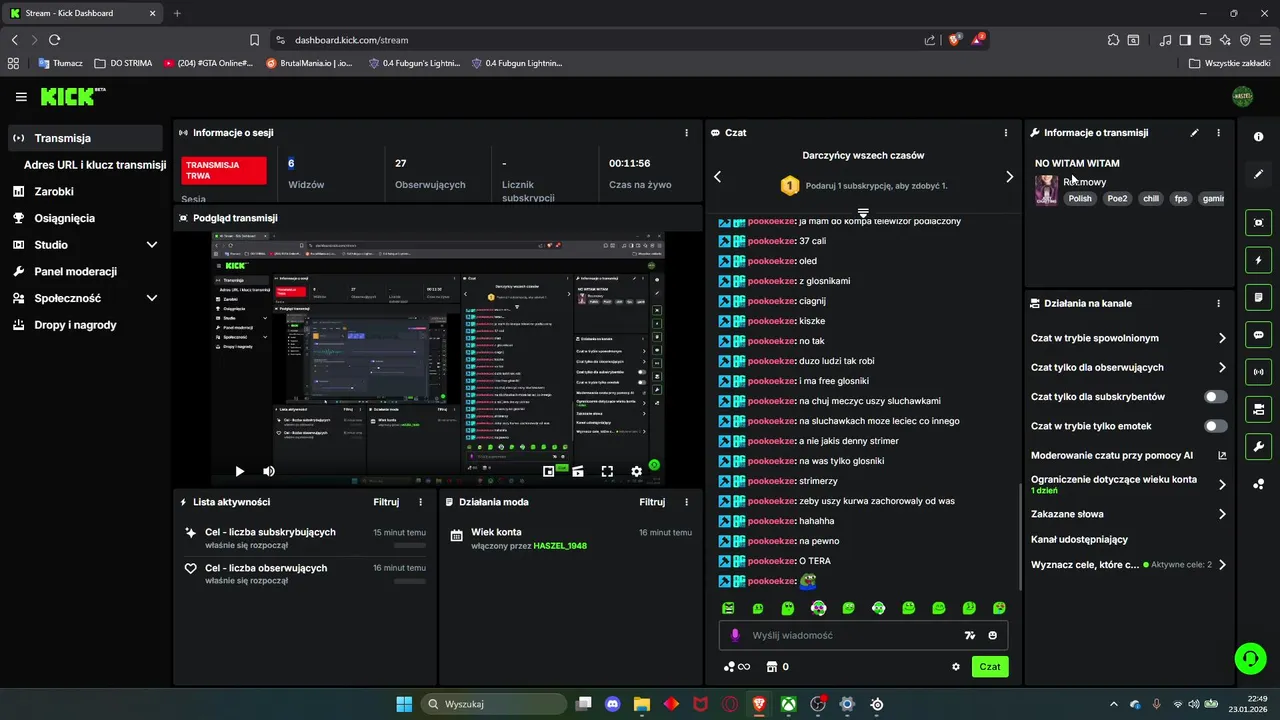Toggle the lightning activity widget icon in the sidebar
The width and height of the screenshot is (1280, 720).
click(x=1258, y=260)
